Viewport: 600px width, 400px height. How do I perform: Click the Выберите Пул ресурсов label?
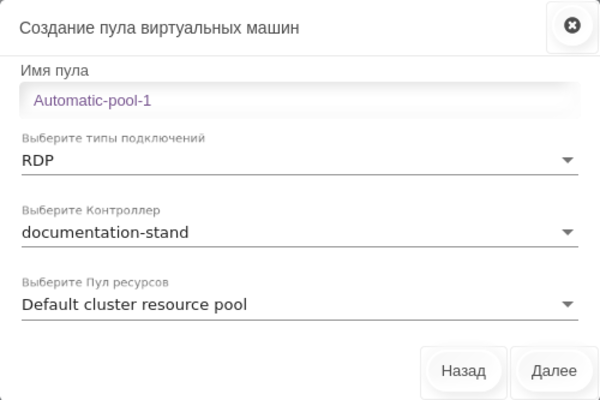[x=102, y=283]
